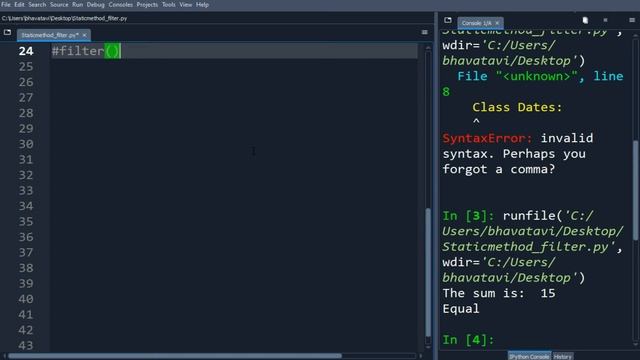Screen dimensions: 640x360
Task: Click the editor scroll down arrow
Action: click(428, 347)
